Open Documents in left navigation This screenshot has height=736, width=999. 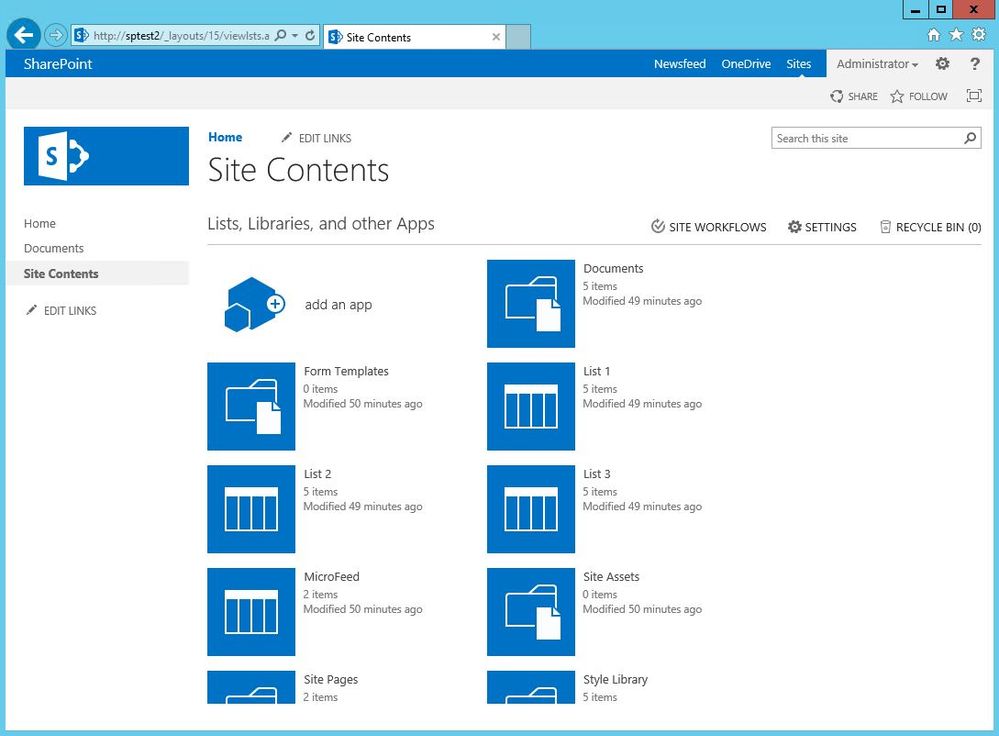[x=54, y=249]
